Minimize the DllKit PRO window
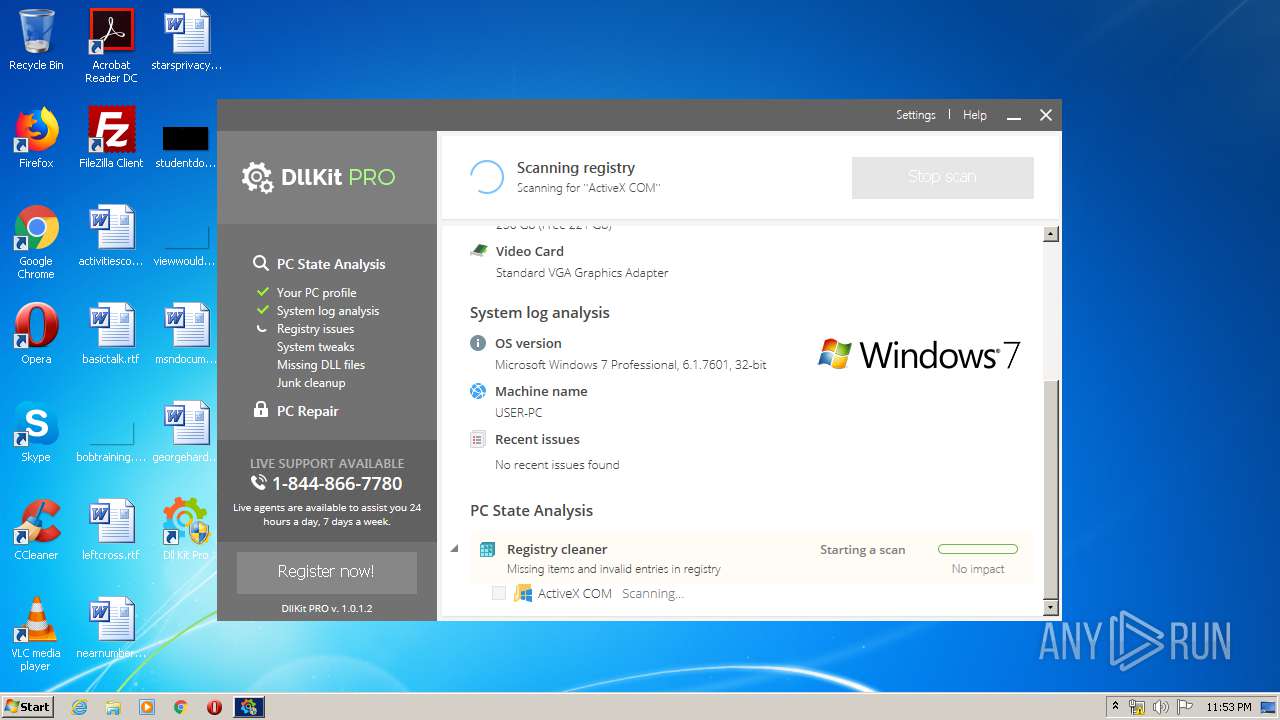This screenshot has width=1280, height=720. click(x=1014, y=116)
